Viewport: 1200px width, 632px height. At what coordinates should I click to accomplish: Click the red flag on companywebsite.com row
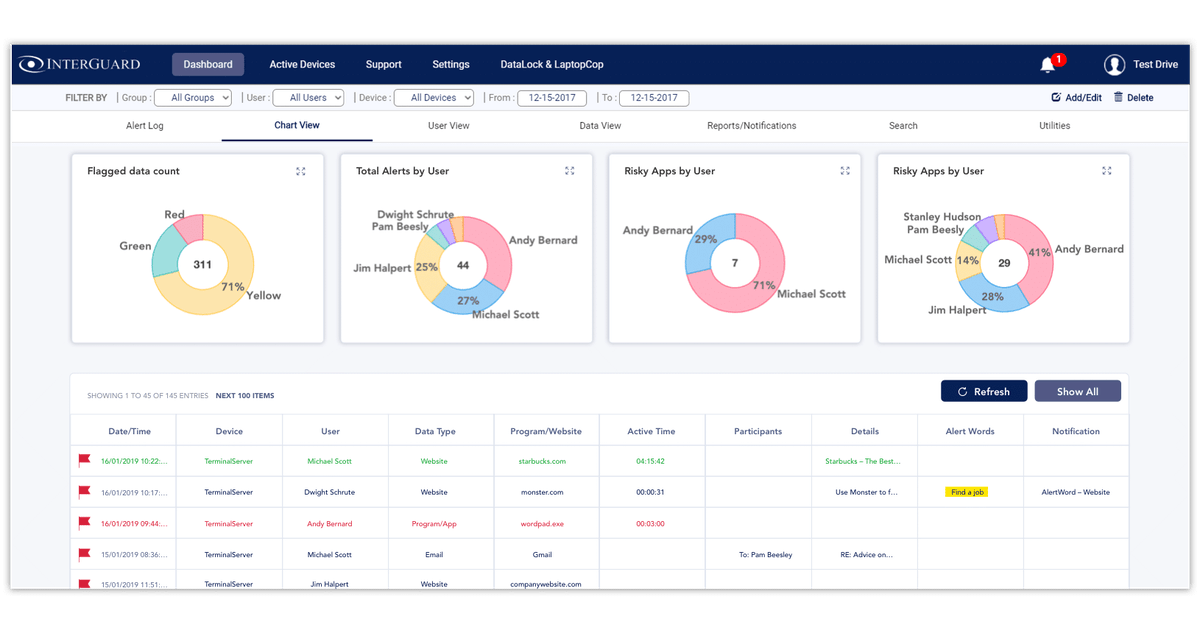click(x=85, y=584)
